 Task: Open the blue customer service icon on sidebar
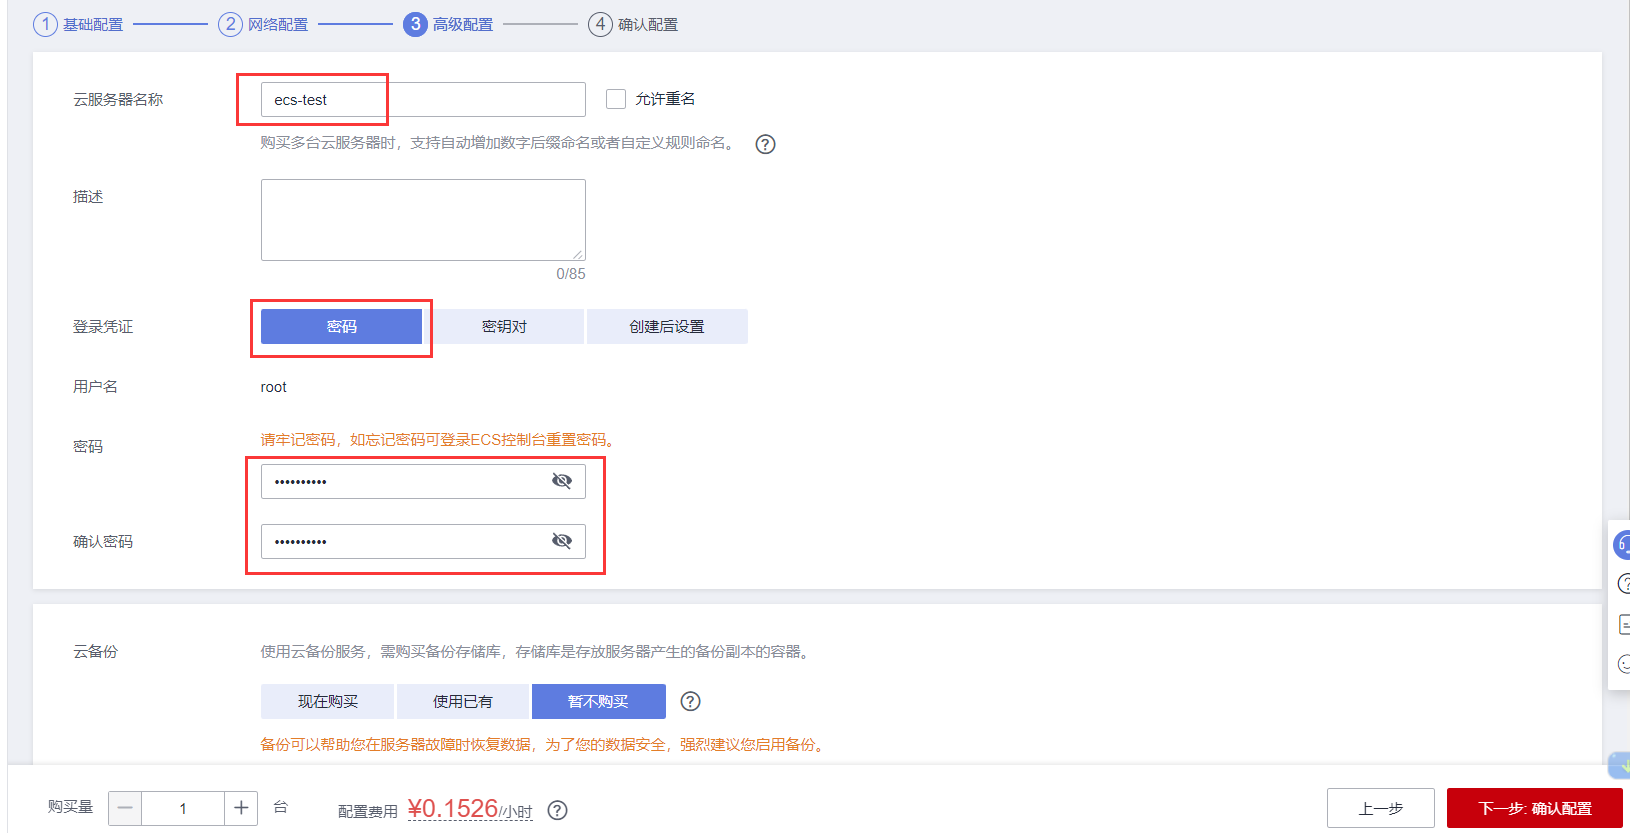click(x=1621, y=544)
